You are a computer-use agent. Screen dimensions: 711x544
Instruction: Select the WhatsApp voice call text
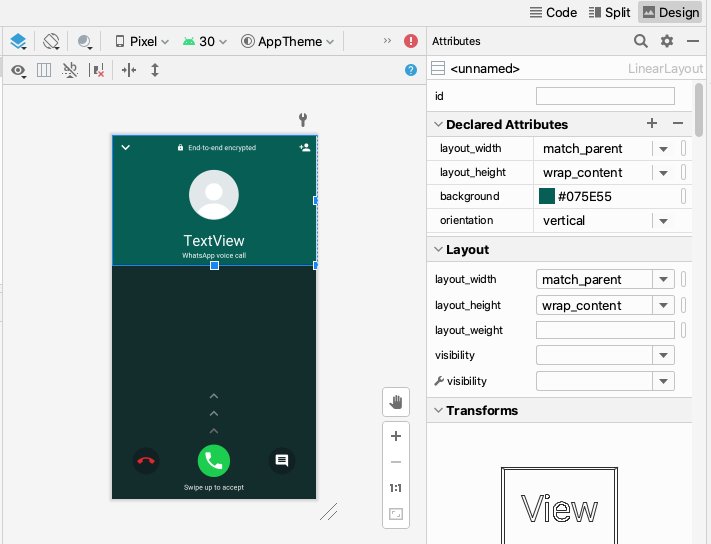click(x=214, y=255)
